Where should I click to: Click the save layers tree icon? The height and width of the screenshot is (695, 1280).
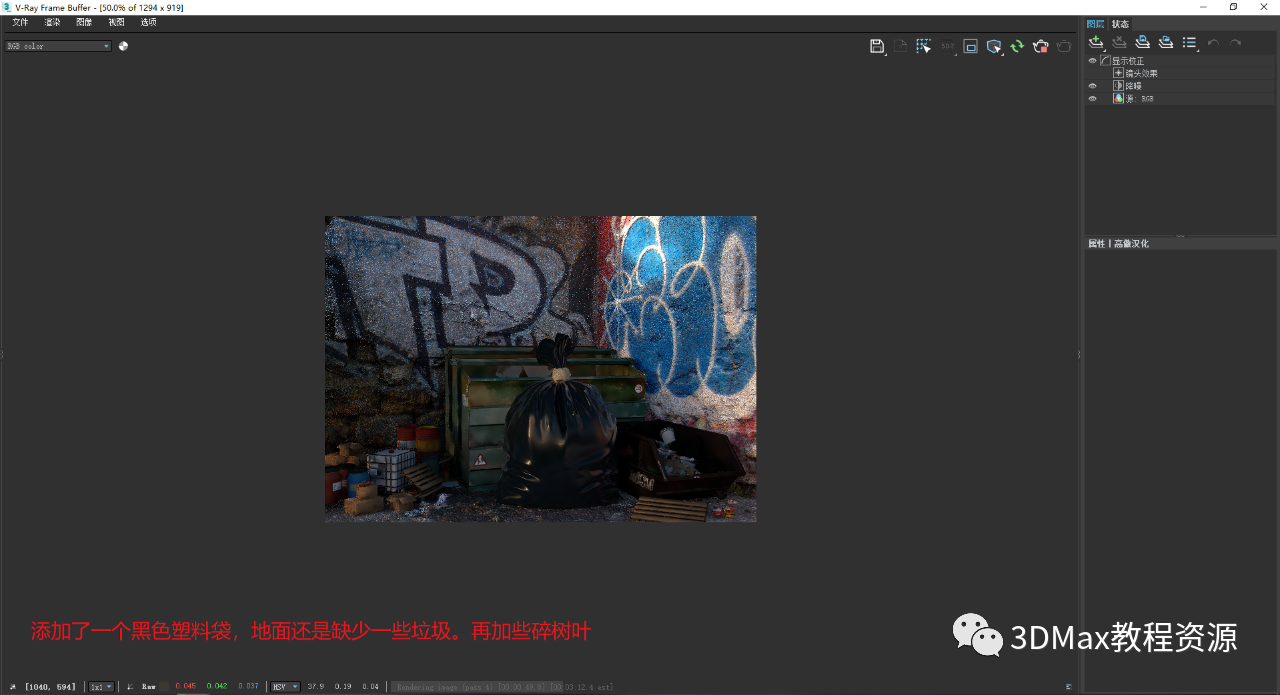click(x=1142, y=42)
